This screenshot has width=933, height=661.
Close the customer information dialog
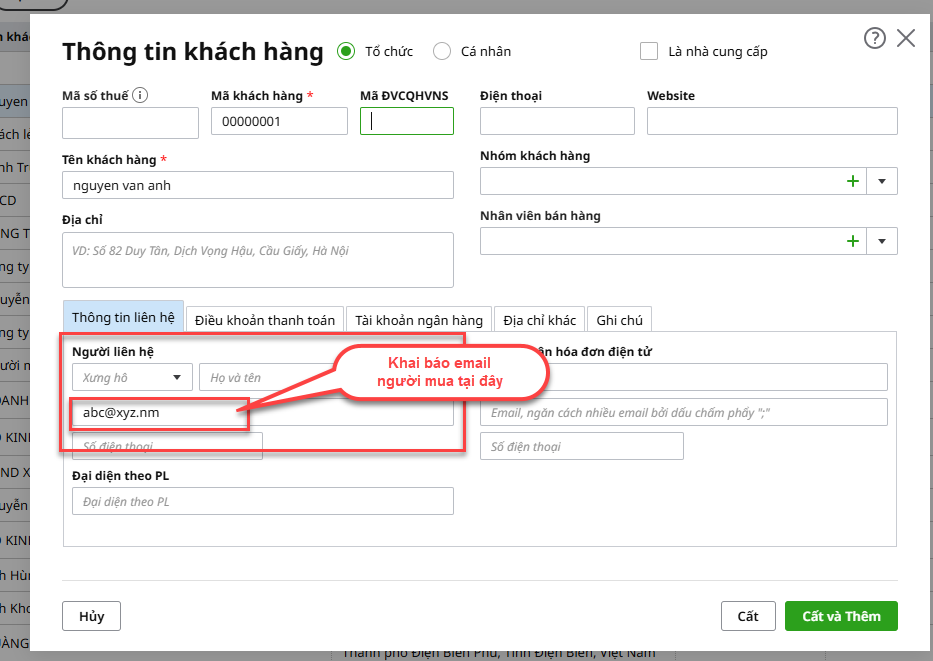tap(906, 39)
